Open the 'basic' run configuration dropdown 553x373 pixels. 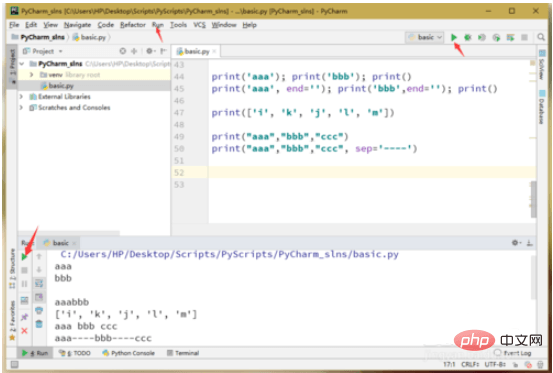[425, 37]
